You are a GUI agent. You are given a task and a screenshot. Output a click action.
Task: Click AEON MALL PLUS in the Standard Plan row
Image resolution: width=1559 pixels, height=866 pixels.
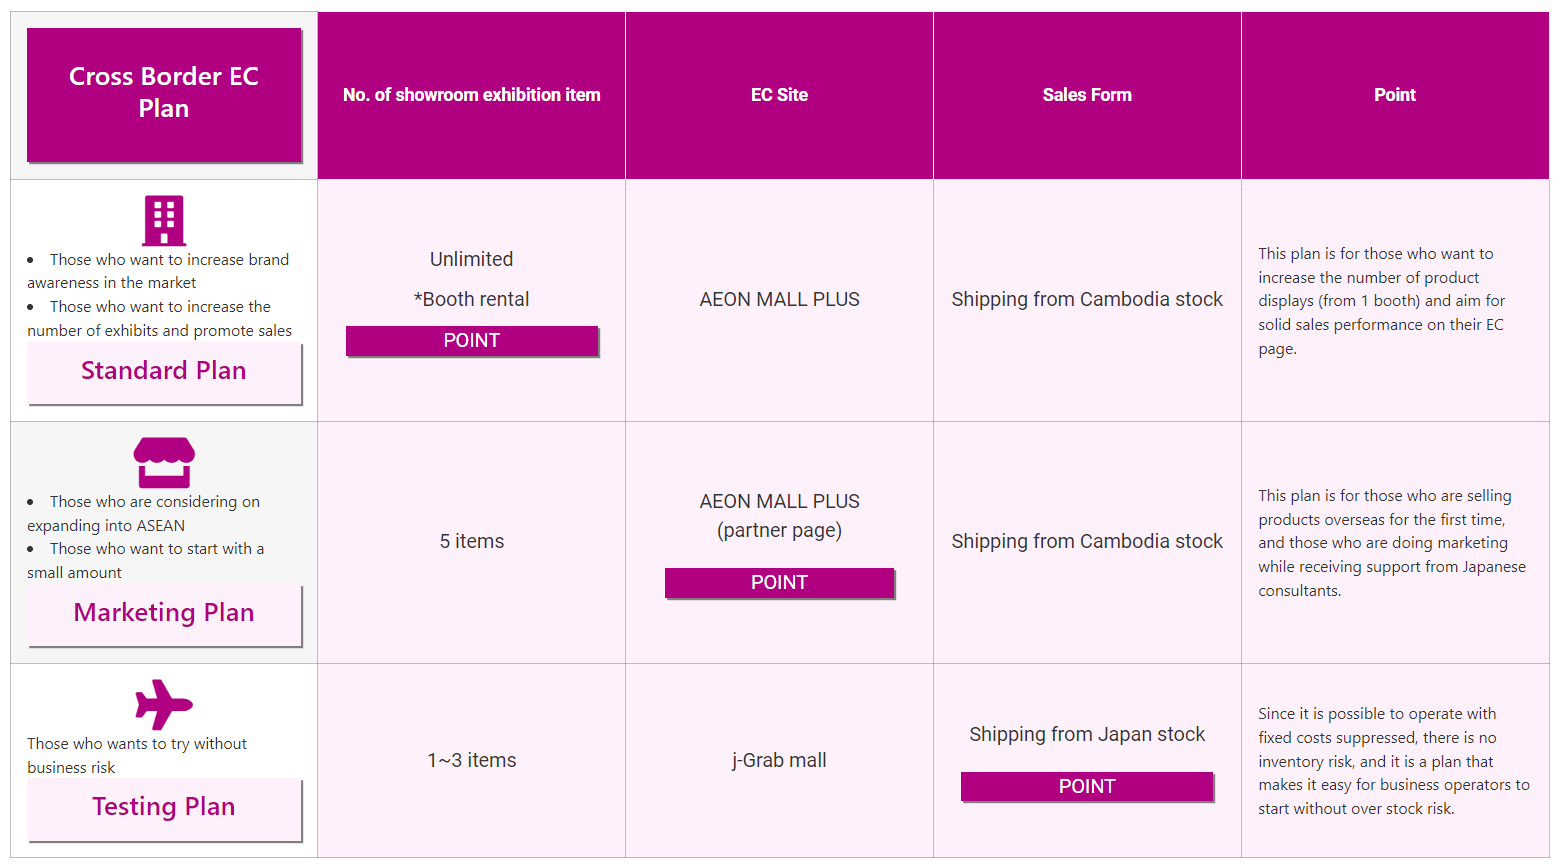tap(779, 299)
